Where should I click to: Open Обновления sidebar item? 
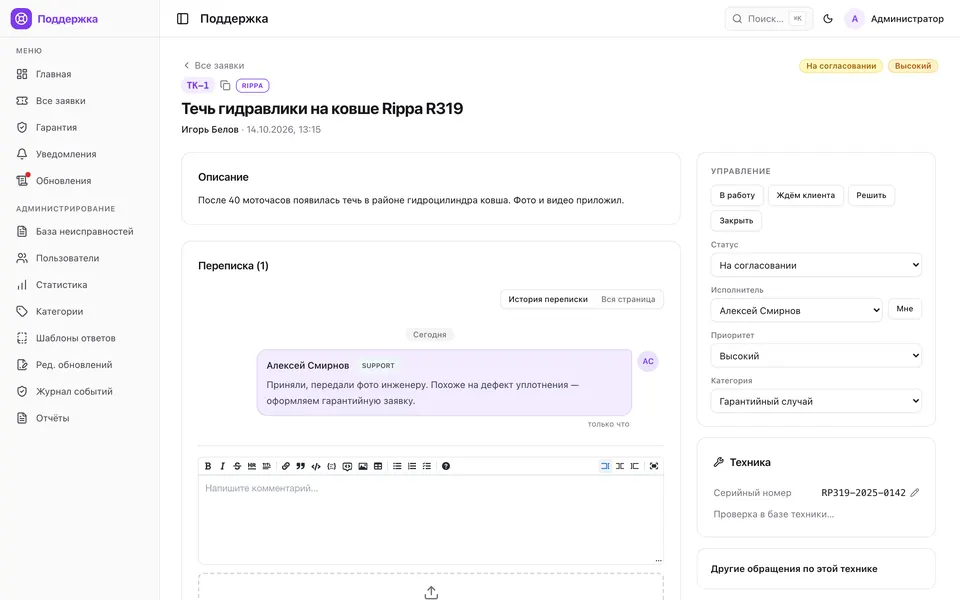pyautogui.click(x=80, y=181)
